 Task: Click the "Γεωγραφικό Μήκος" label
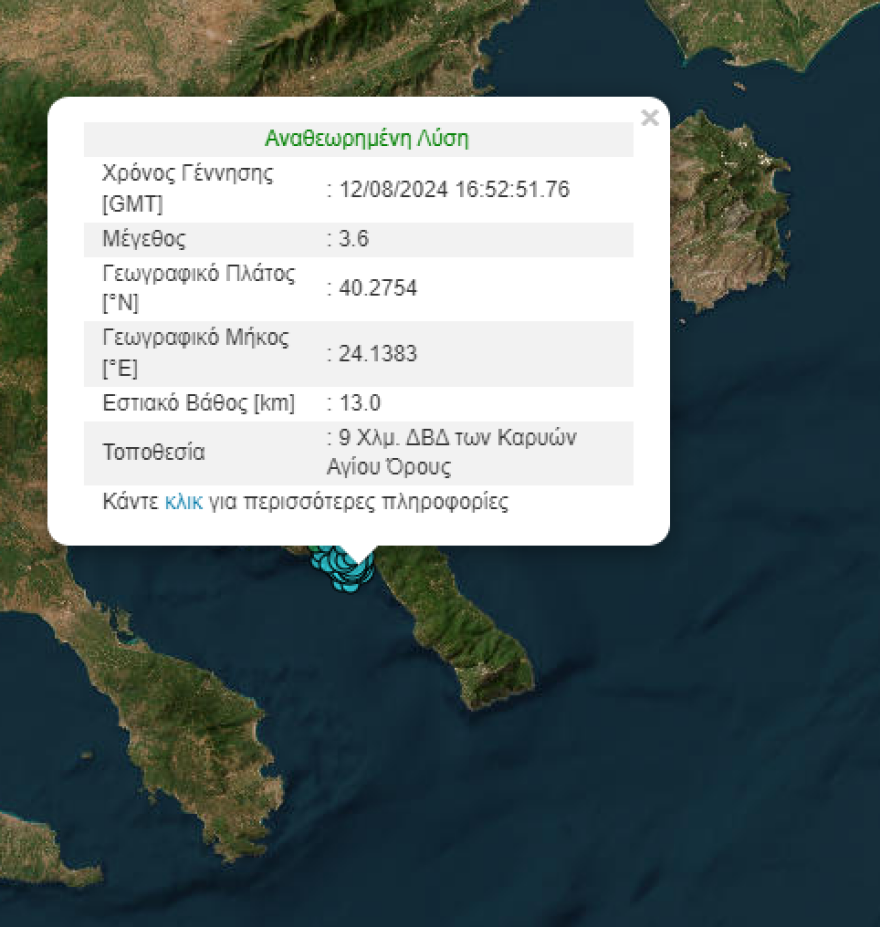195,339
